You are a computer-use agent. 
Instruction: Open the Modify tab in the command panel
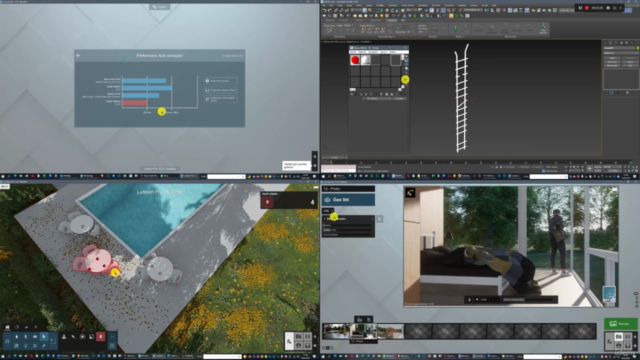(x=611, y=43)
